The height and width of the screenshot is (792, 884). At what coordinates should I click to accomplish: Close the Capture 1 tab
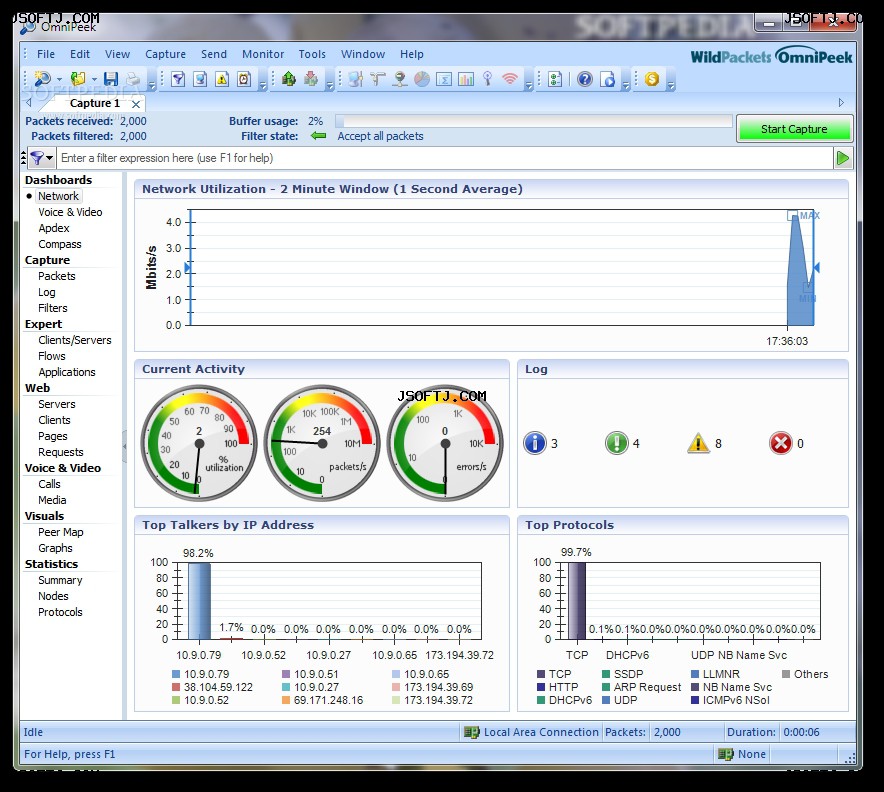(136, 104)
